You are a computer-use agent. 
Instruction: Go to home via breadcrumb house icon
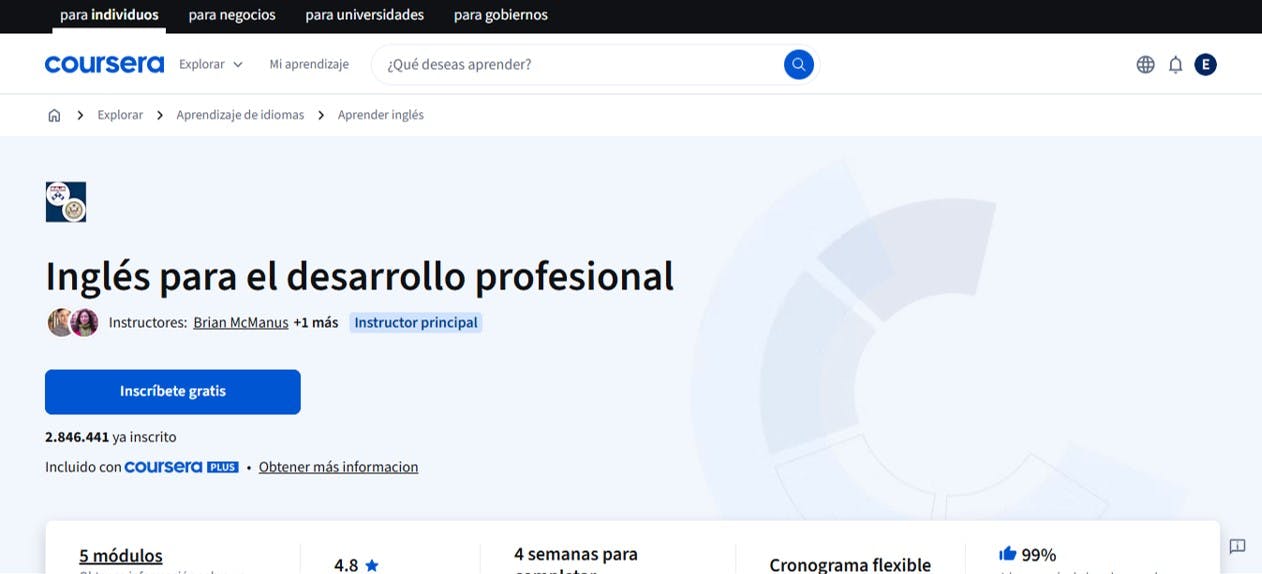(x=54, y=115)
